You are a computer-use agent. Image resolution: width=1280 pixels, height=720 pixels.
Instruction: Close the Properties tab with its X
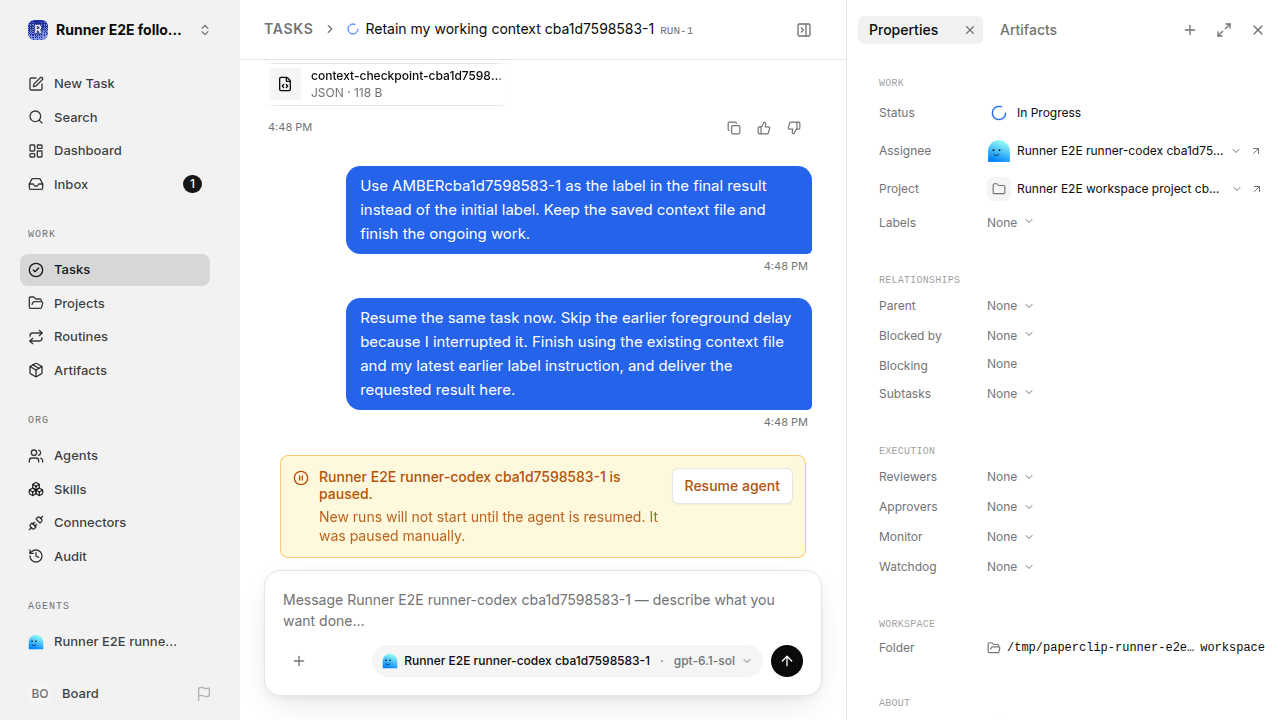point(970,30)
